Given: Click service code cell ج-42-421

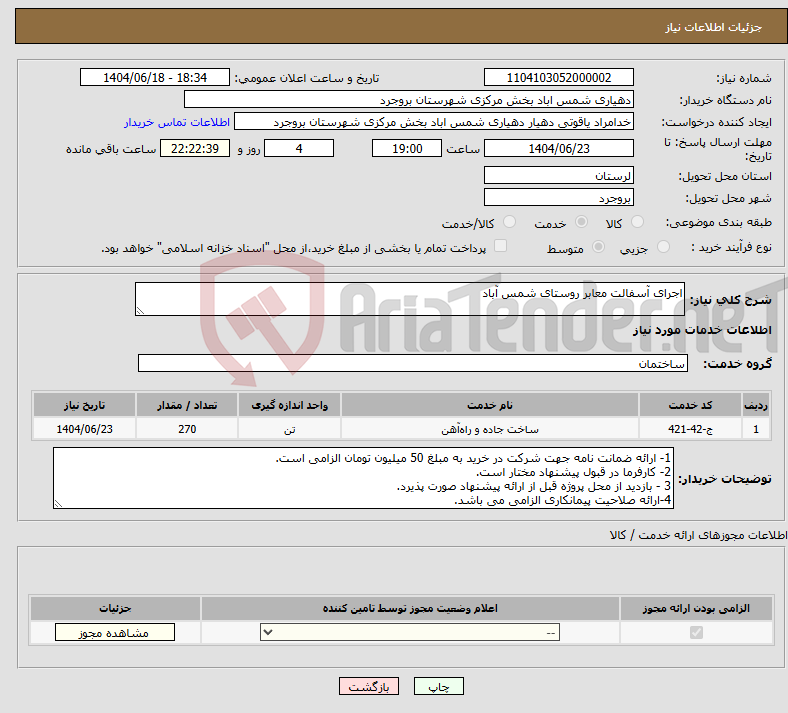Looking at the screenshot, I should (691, 429).
